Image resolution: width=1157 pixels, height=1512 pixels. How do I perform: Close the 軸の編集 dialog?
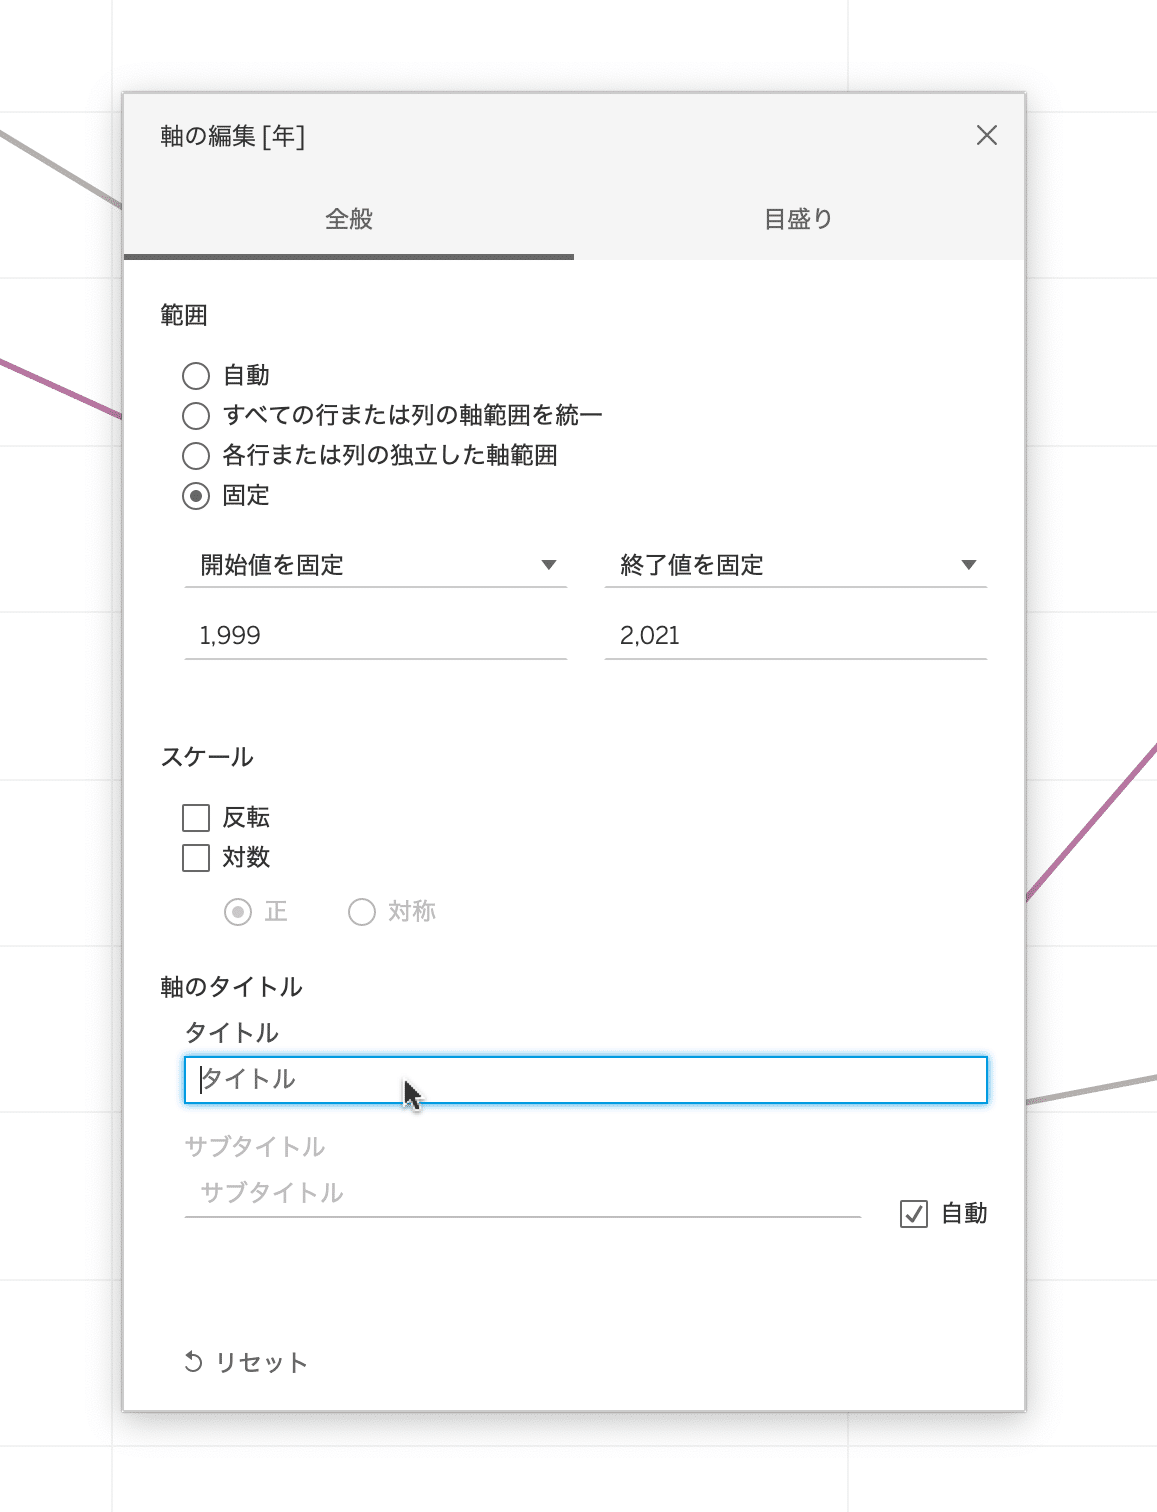point(986,135)
